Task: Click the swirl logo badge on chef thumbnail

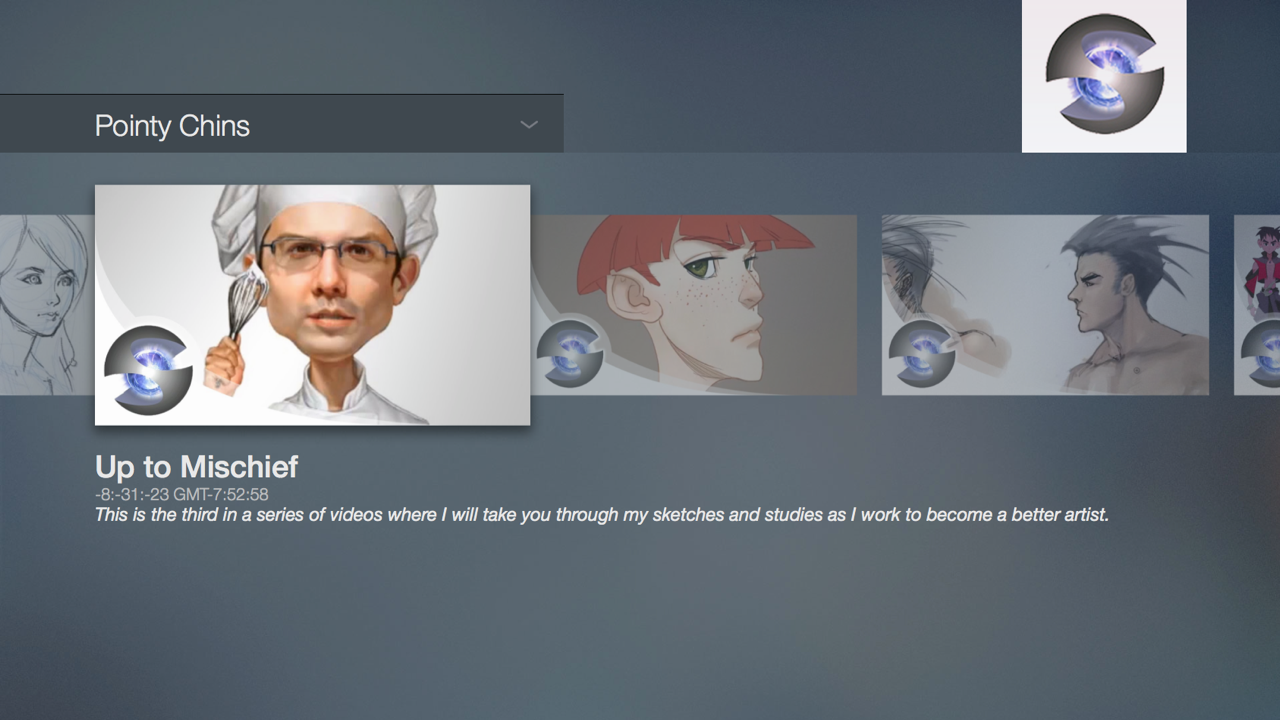Action: [148, 369]
